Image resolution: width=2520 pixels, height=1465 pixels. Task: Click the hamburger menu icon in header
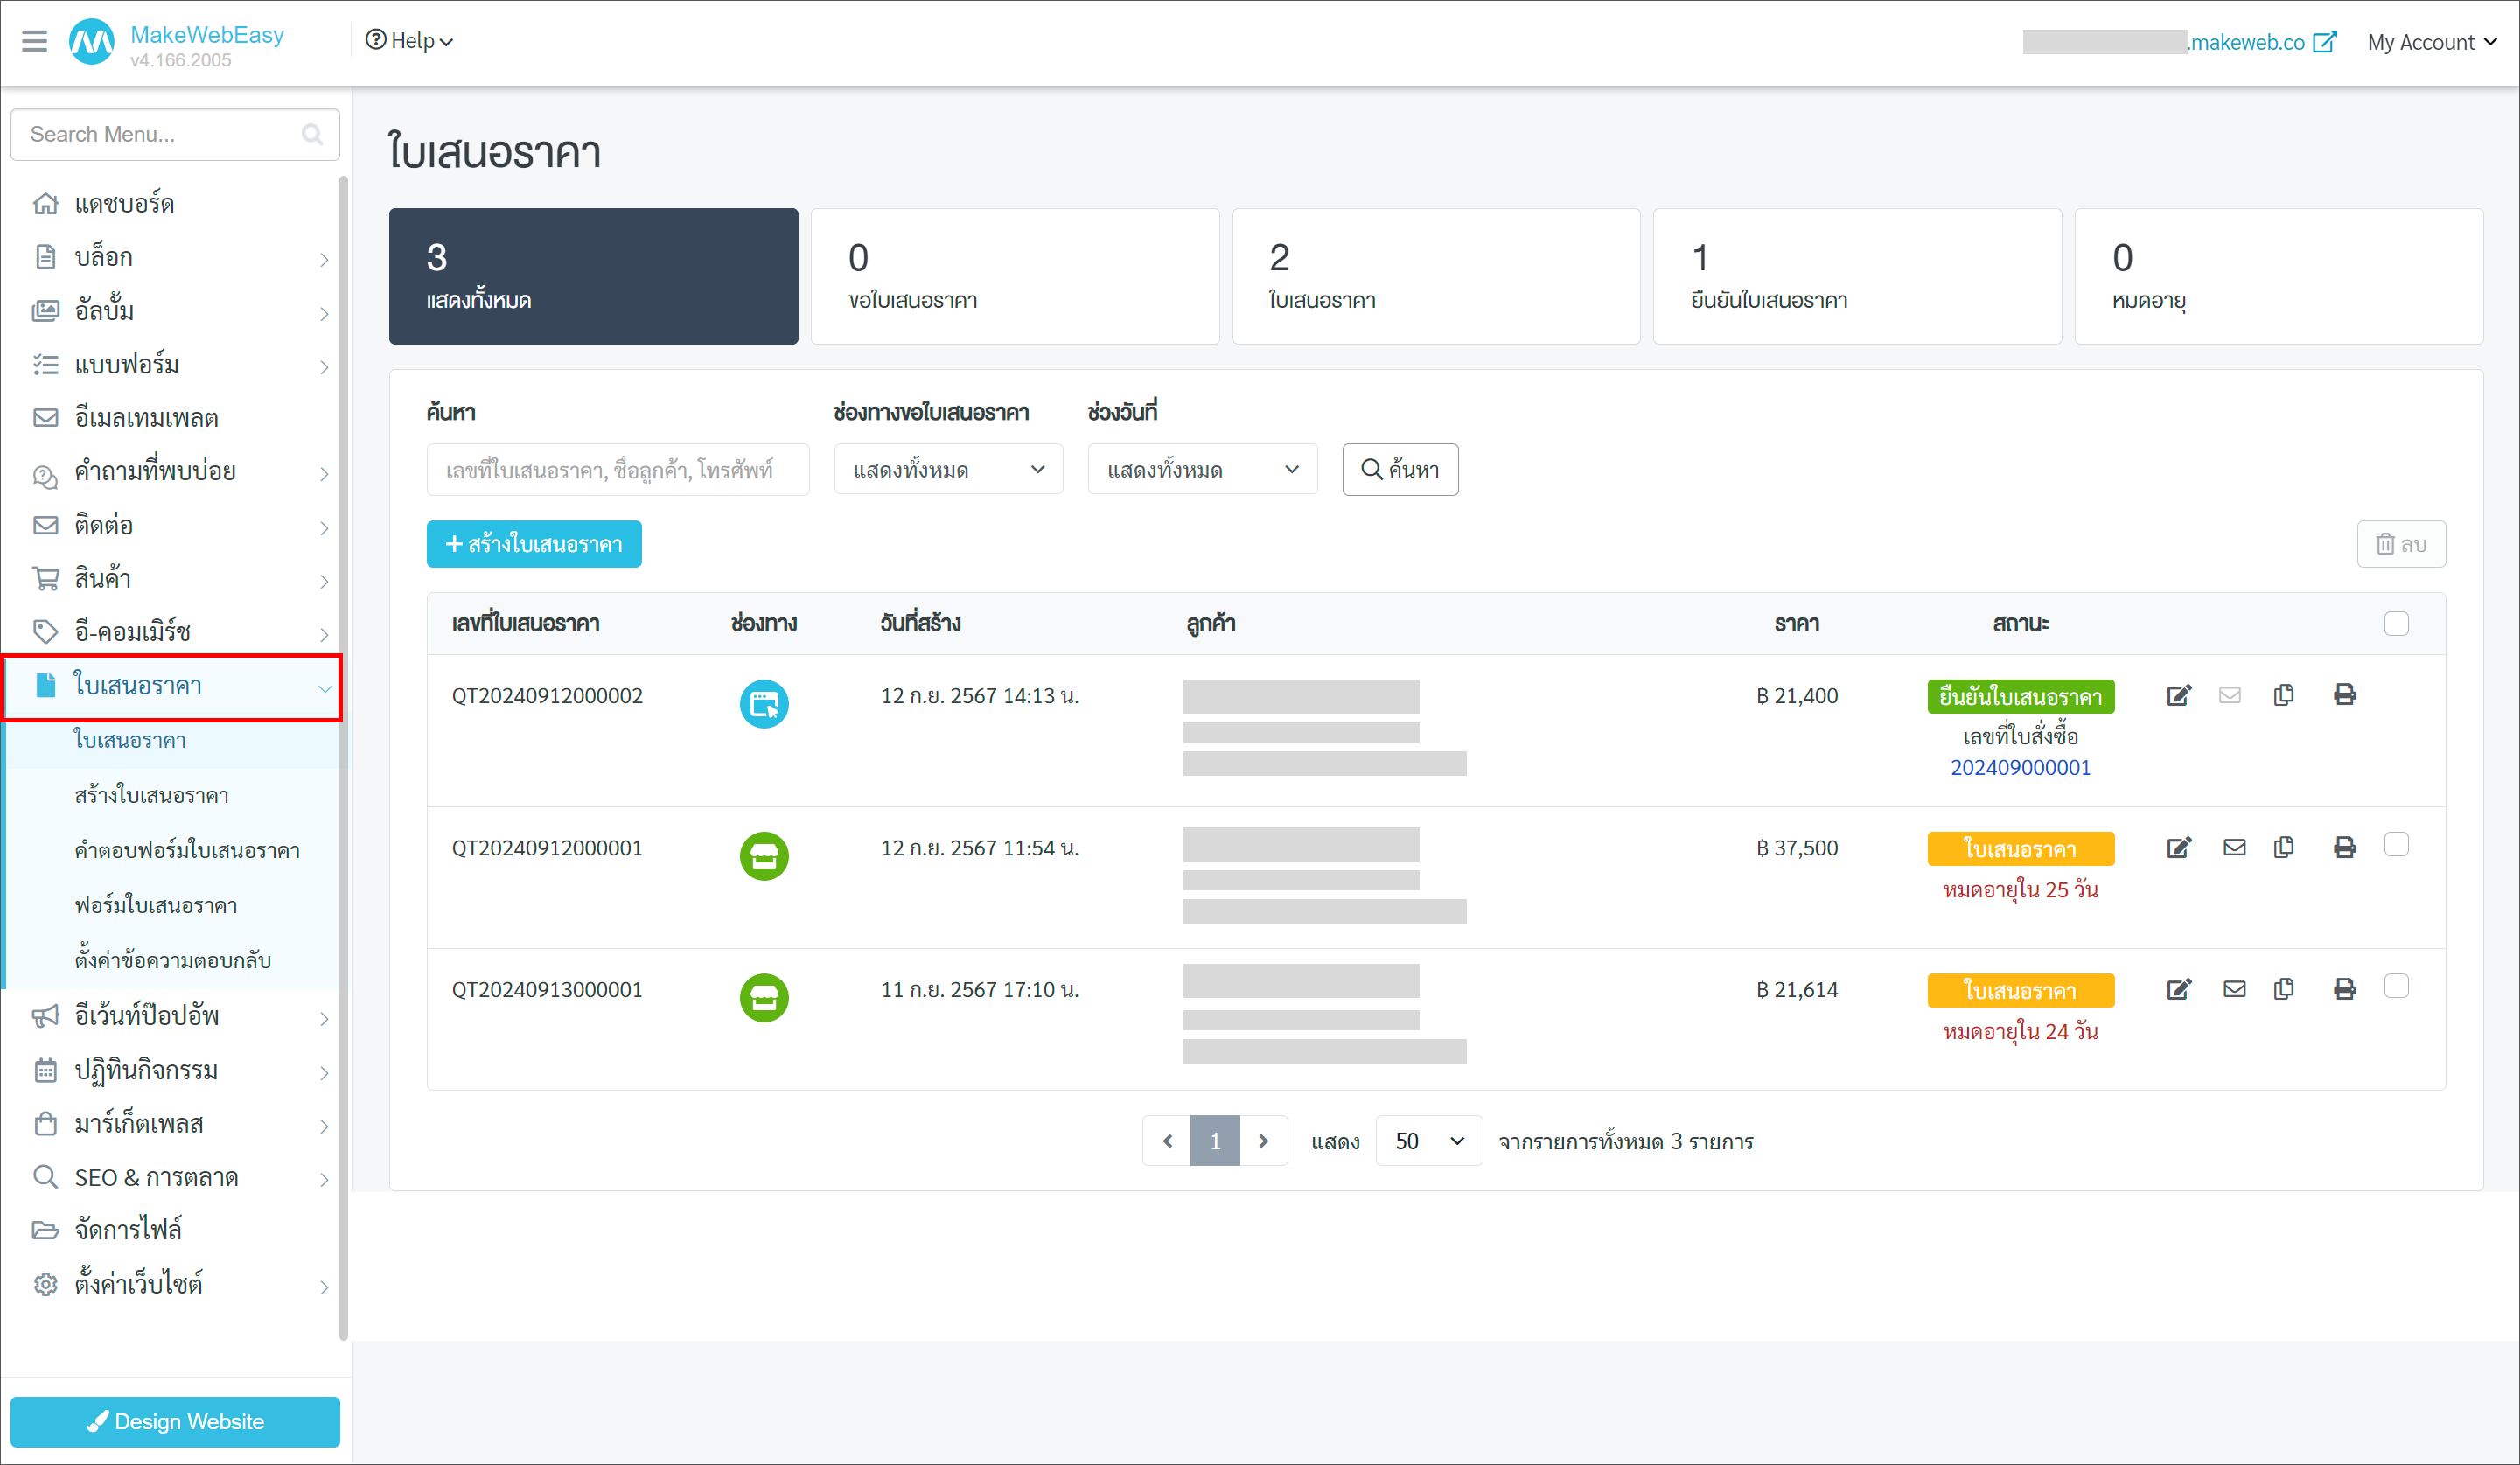pos(35,41)
